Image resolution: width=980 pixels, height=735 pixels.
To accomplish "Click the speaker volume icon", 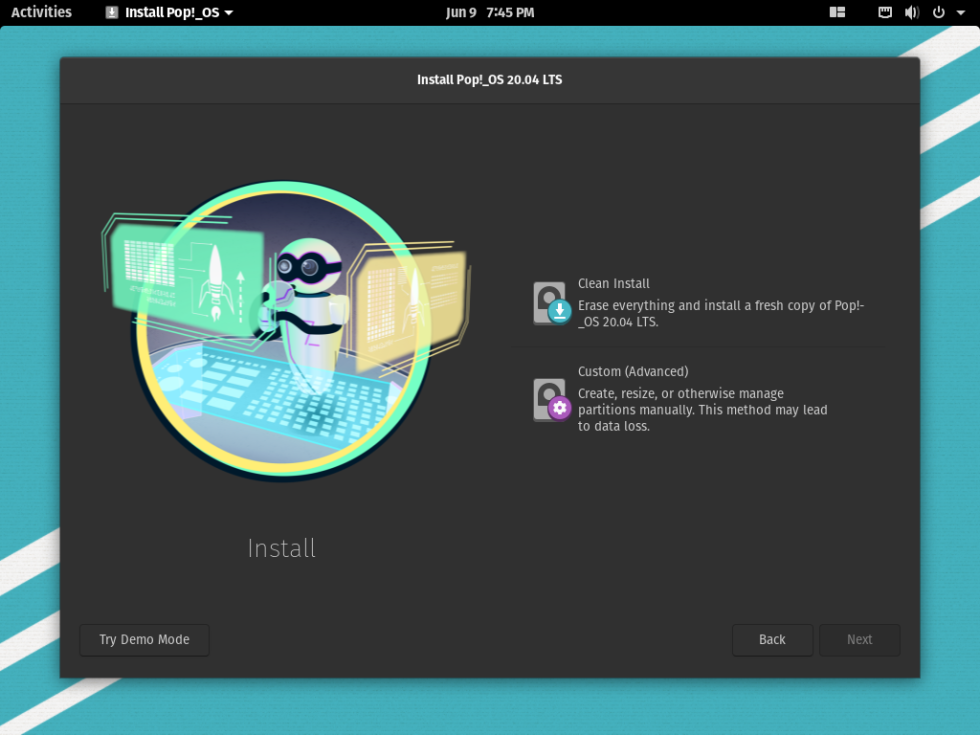I will [910, 13].
